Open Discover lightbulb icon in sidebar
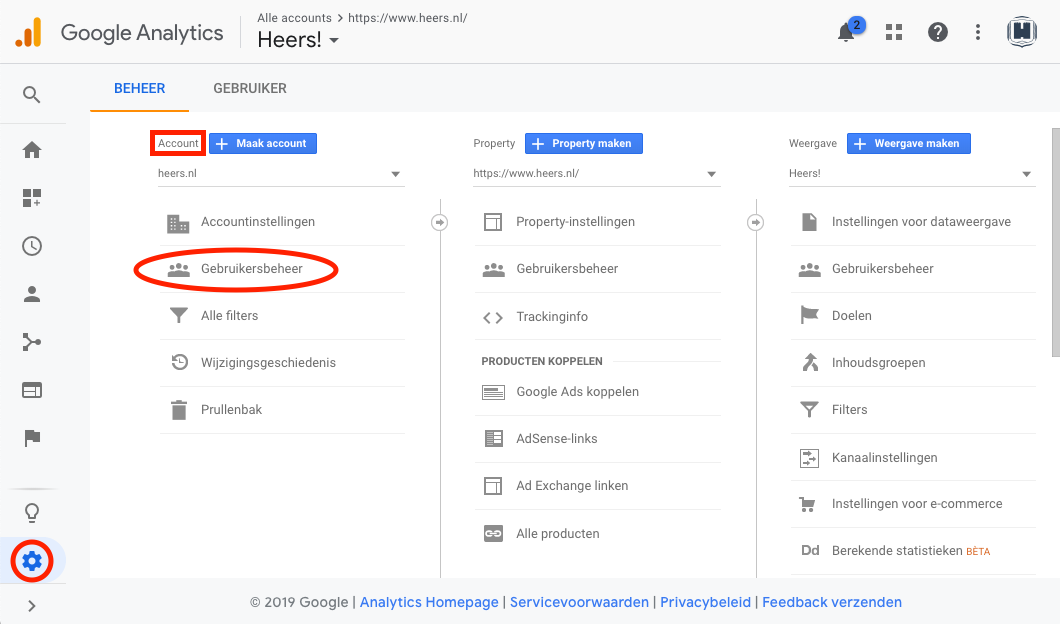The image size is (1060, 624). click(32, 513)
